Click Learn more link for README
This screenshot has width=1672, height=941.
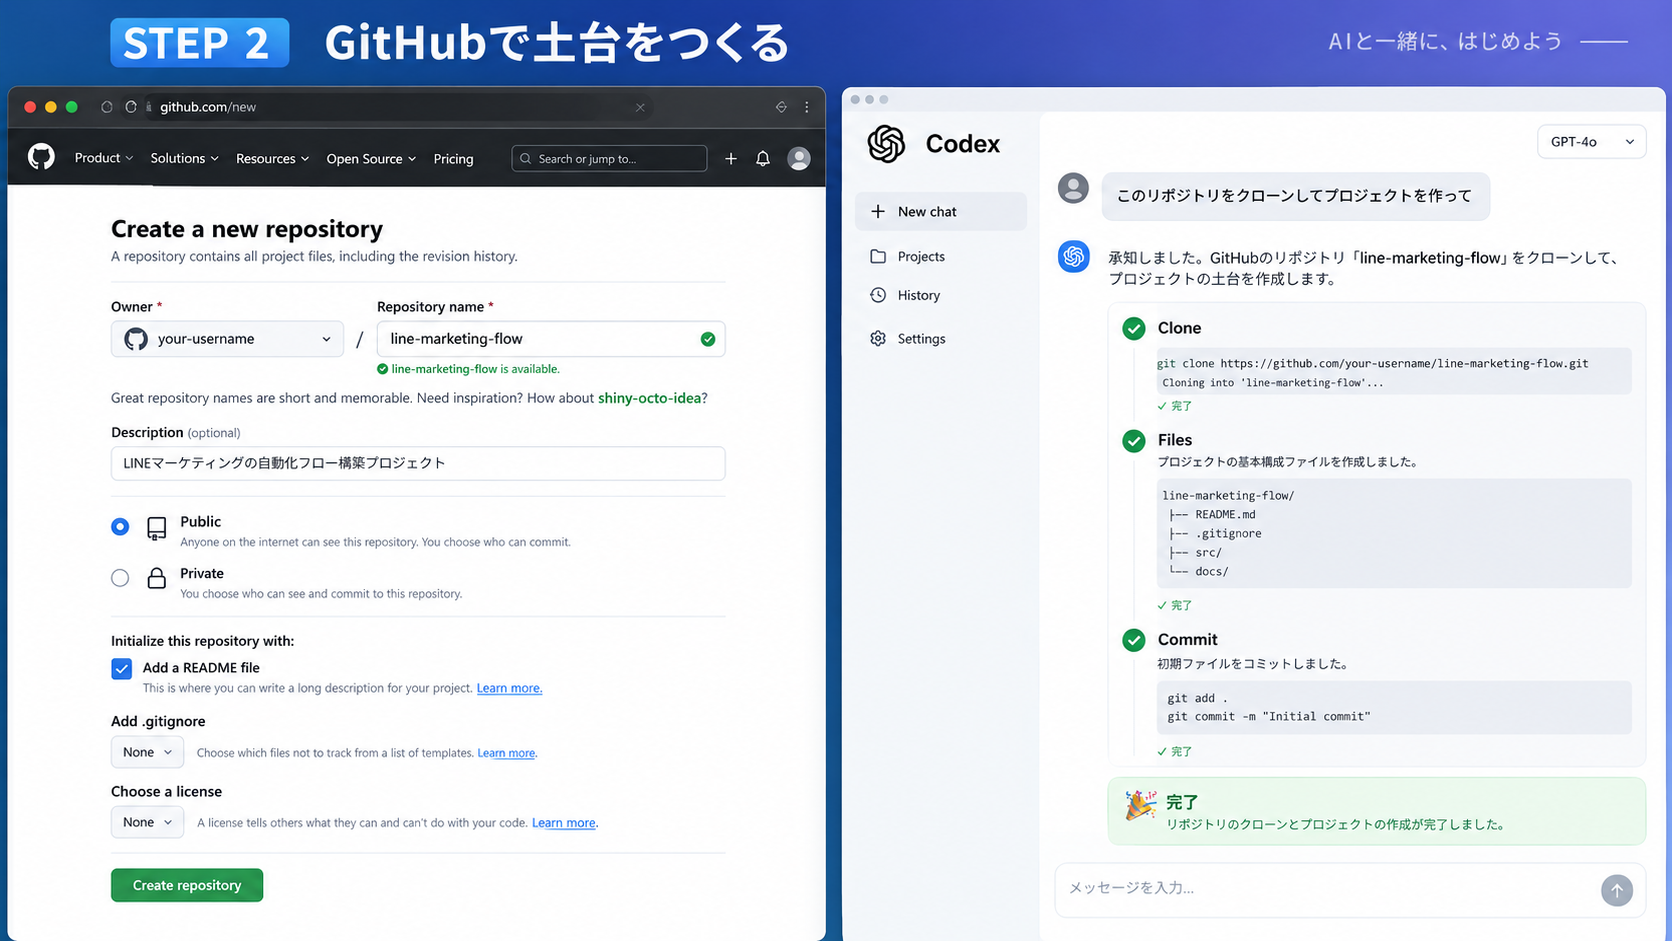pos(509,688)
